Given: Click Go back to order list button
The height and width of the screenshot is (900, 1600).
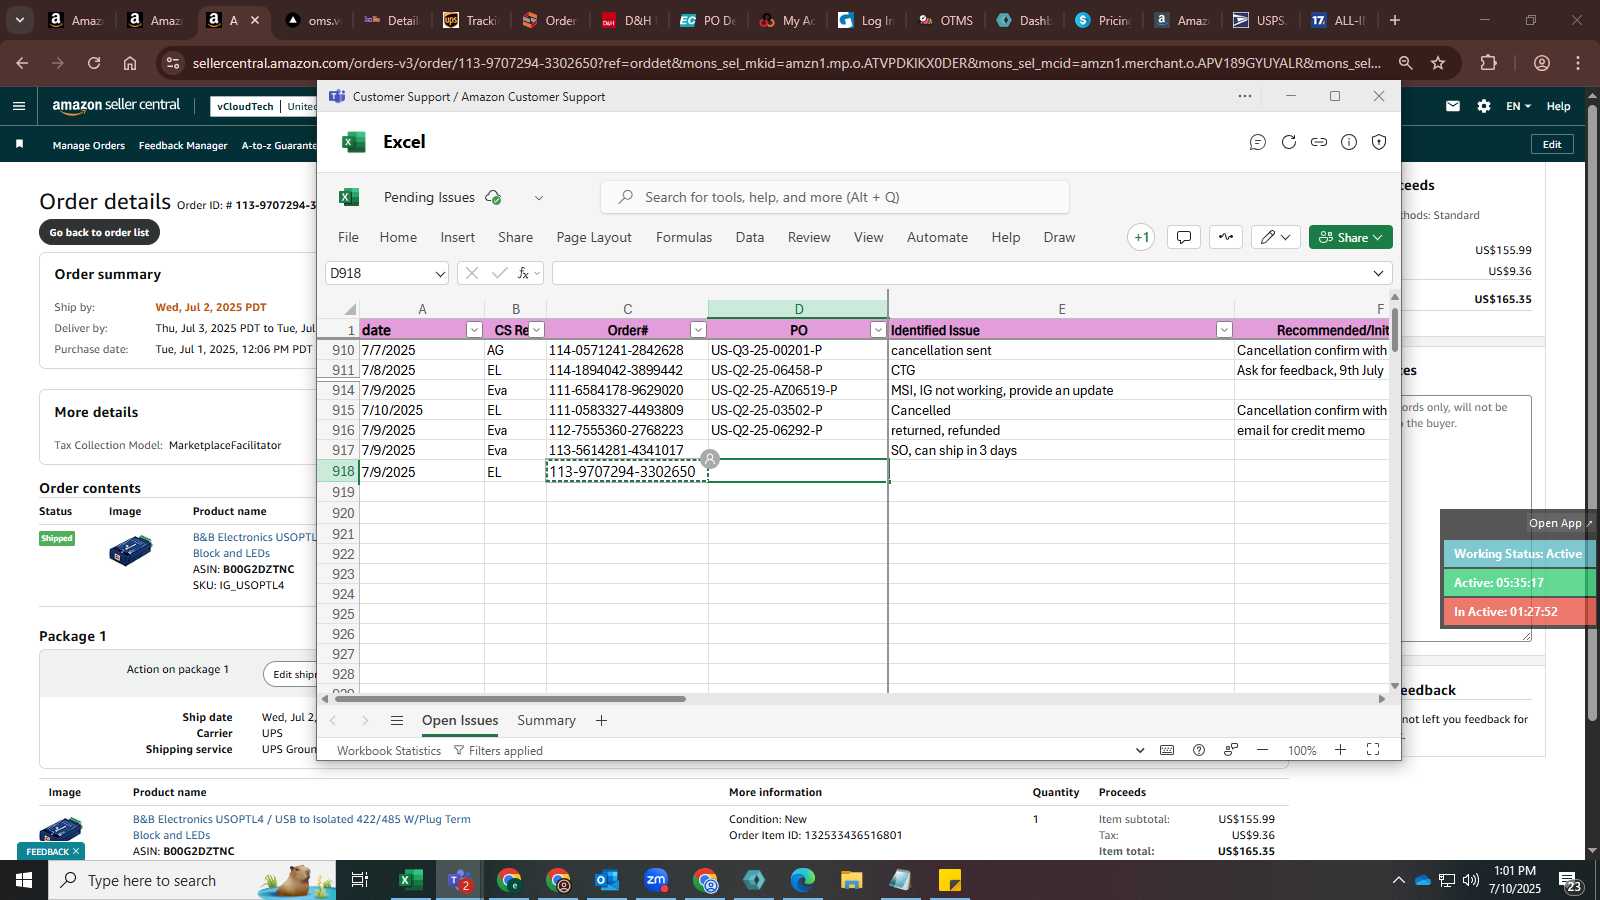Looking at the screenshot, I should (99, 232).
